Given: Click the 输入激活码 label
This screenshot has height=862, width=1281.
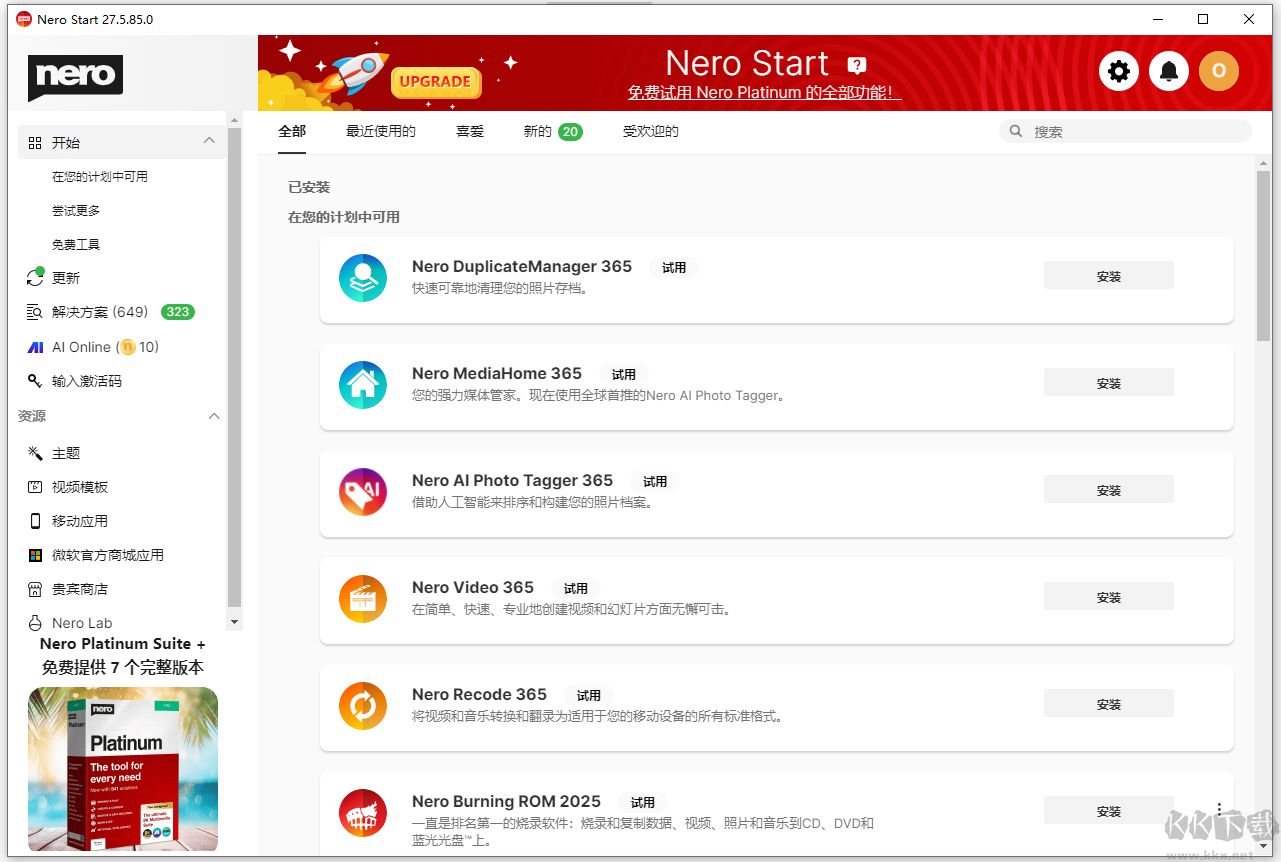Looking at the screenshot, I should pyautogui.click(x=87, y=381).
